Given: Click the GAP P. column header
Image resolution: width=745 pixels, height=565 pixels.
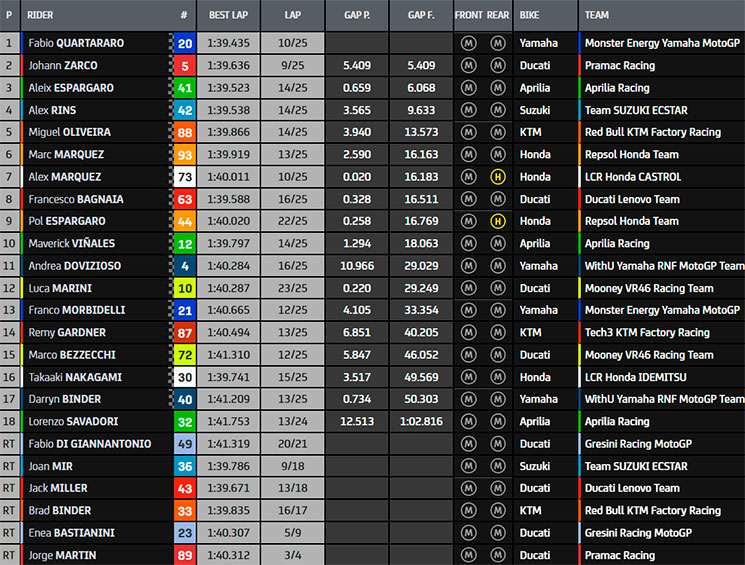Looking at the screenshot, I should (357, 15).
